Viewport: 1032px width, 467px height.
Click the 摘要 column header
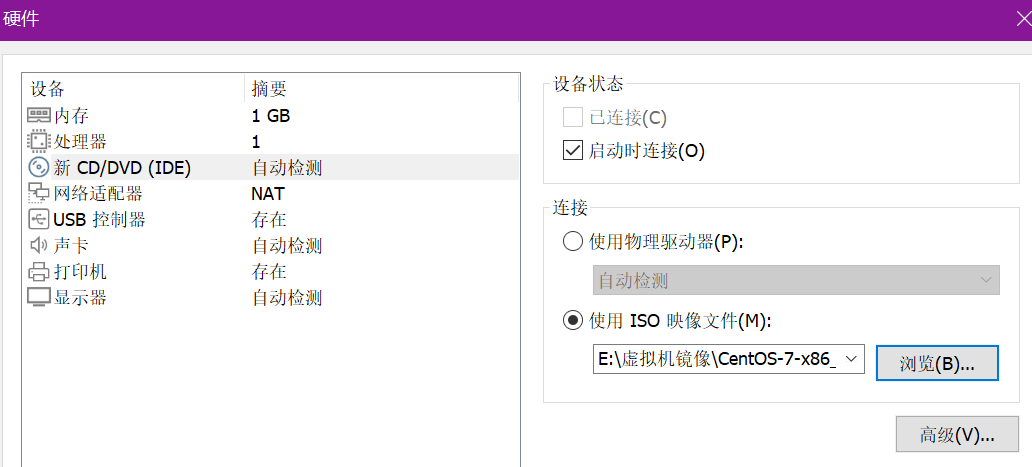pyautogui.click(x=269, y=89)
